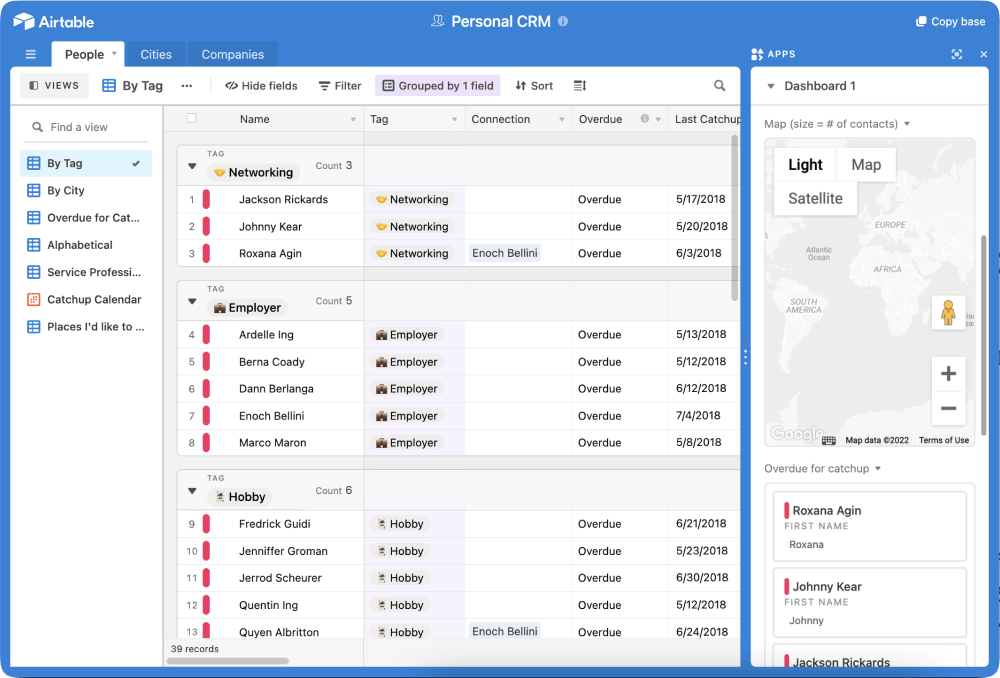
Task: Open map keyboard shortcuts icon
Action: point(828,440)
